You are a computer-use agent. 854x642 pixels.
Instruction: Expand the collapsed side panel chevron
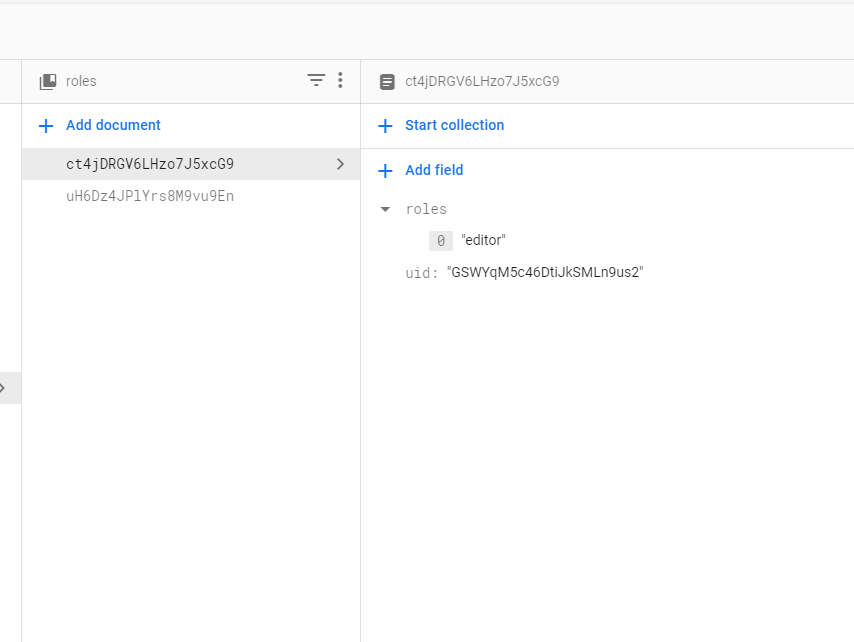coord(3,388)
